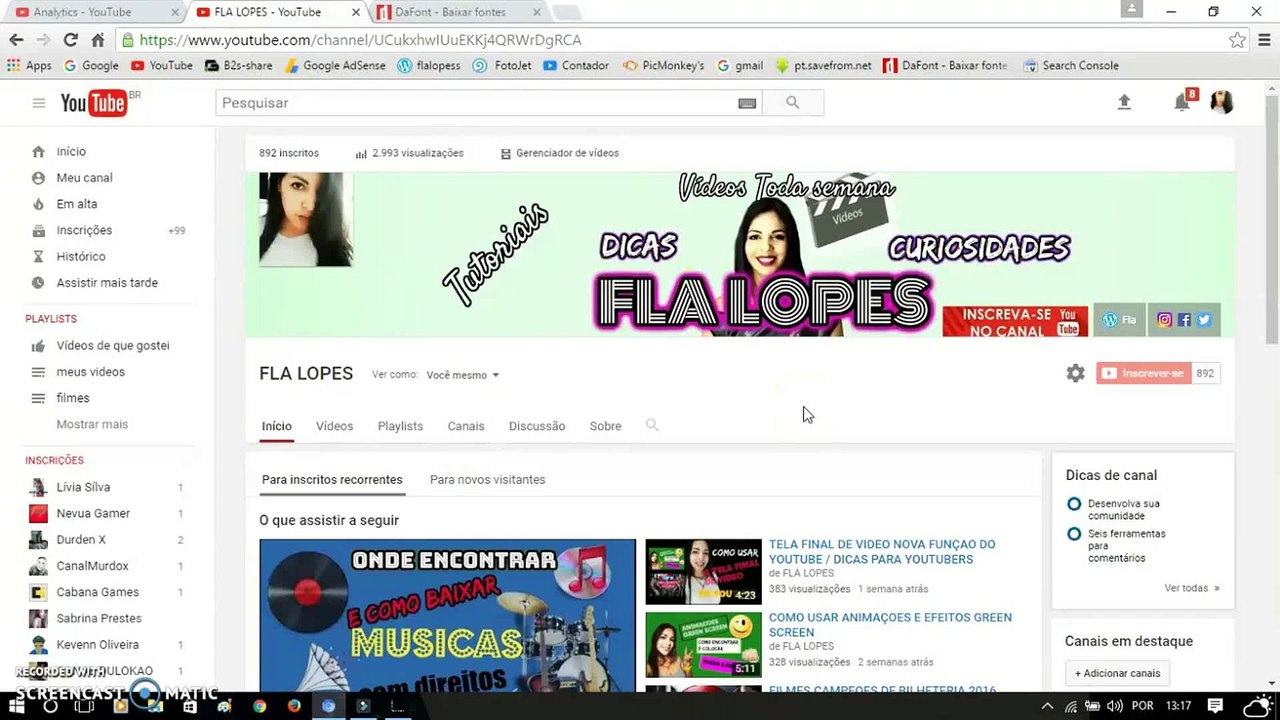
Task: Go to the YouTube logo home
Action: click(94, 103)
